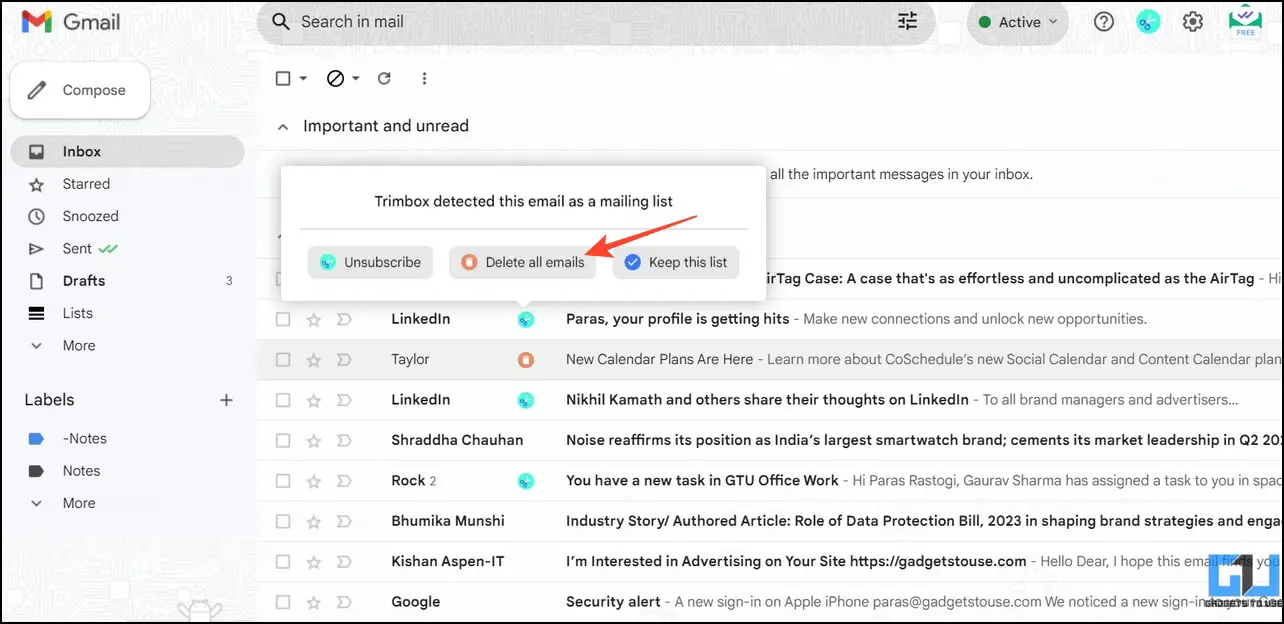Select the Rock email checkbox
1284x624 pixels.
283,481
